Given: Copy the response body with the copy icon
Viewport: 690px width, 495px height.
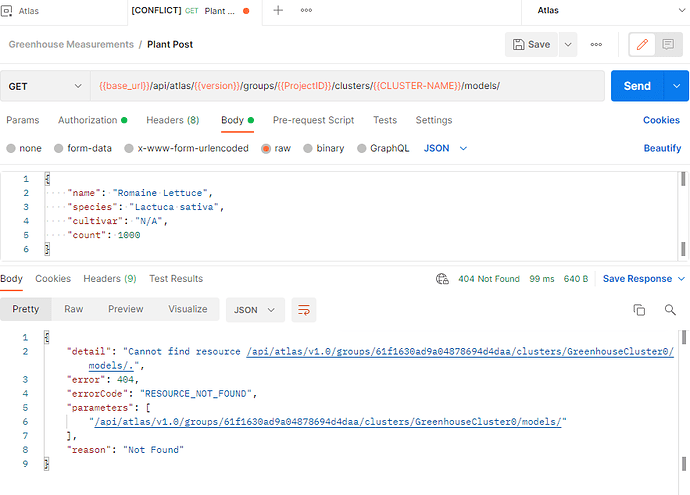Looking at the screenshot, I should [639, 311].
